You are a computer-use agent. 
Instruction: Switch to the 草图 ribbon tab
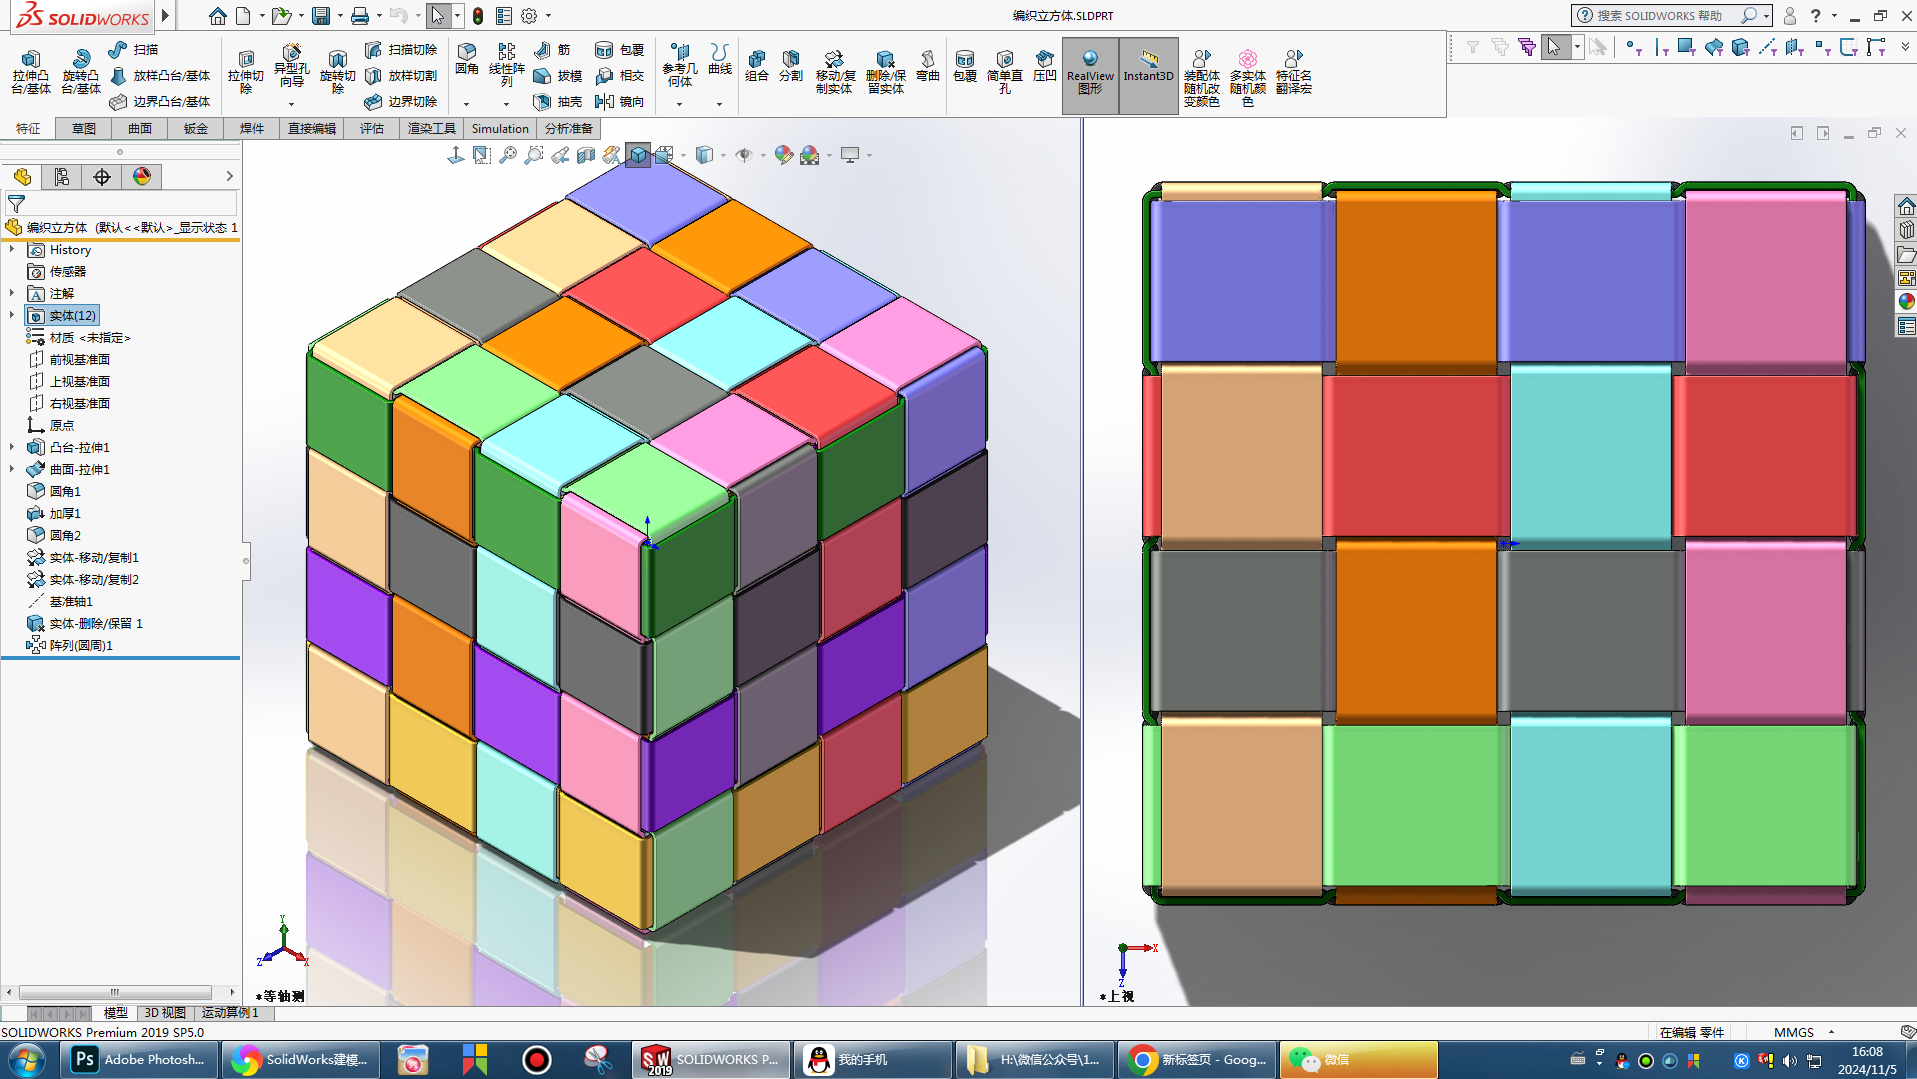(x=84, y=129)
